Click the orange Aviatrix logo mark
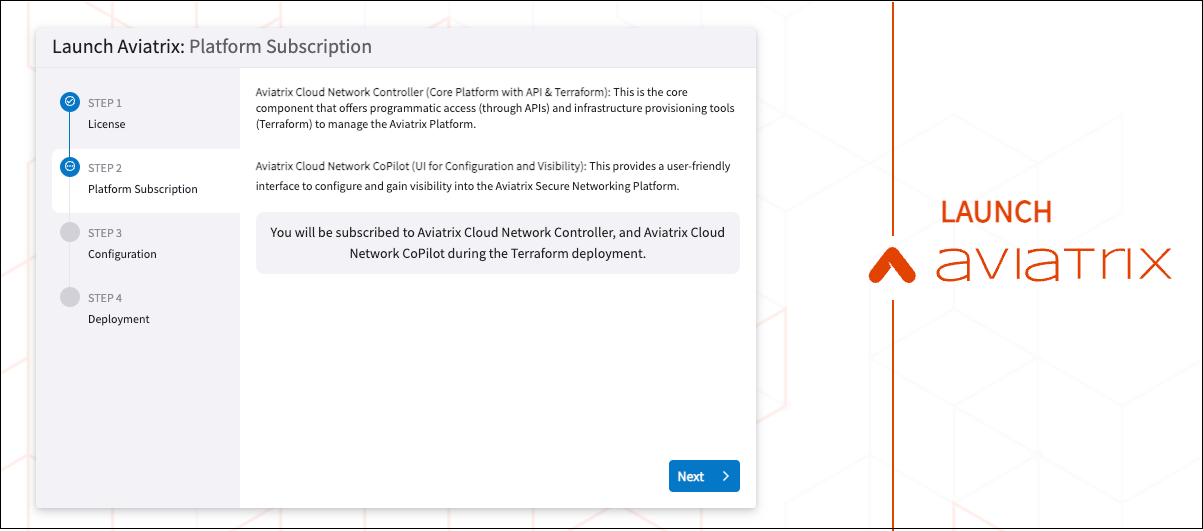 click(x=893, y=264)
